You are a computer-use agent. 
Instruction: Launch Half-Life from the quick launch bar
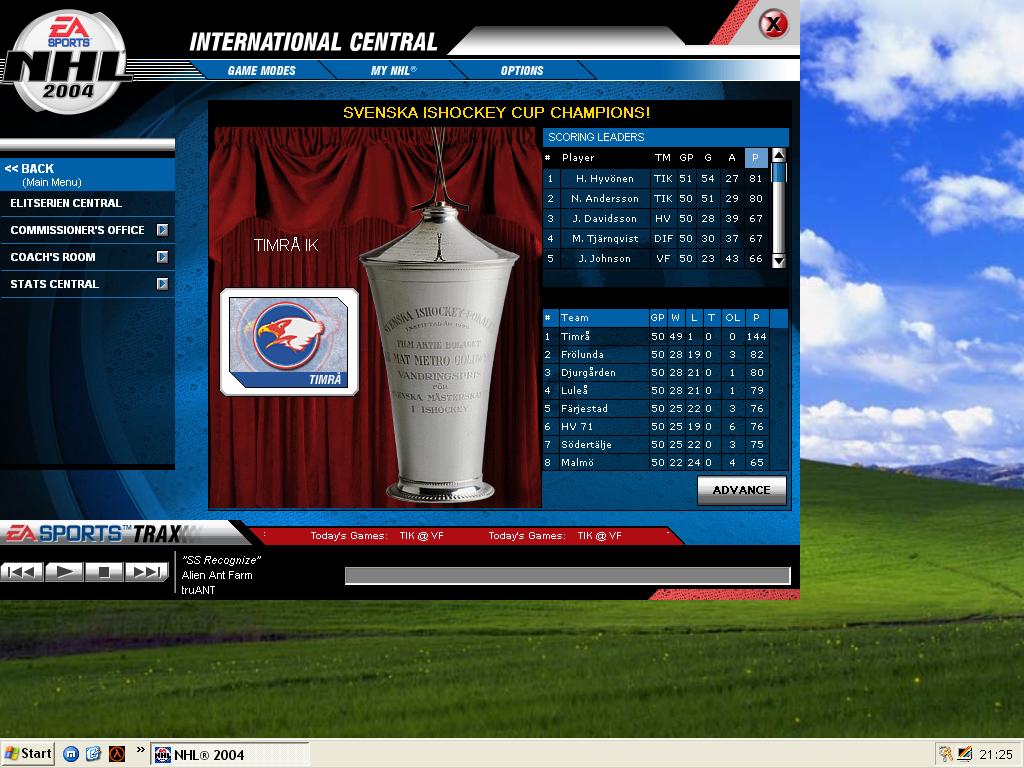pos(116,754)
